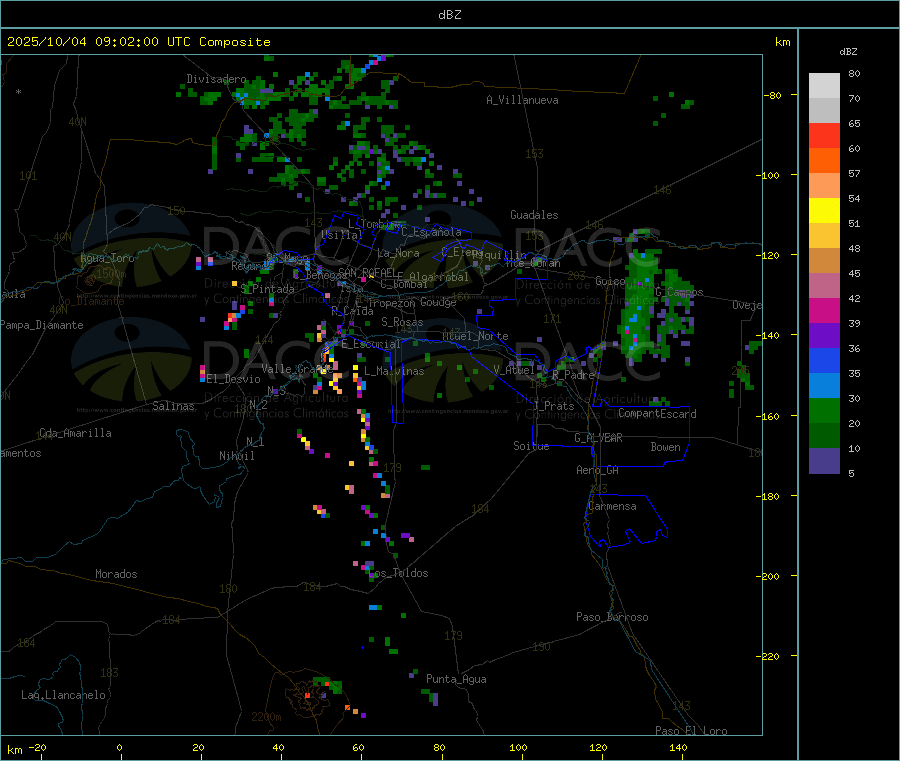Select the V_Atuel location label

click(514, 370)
